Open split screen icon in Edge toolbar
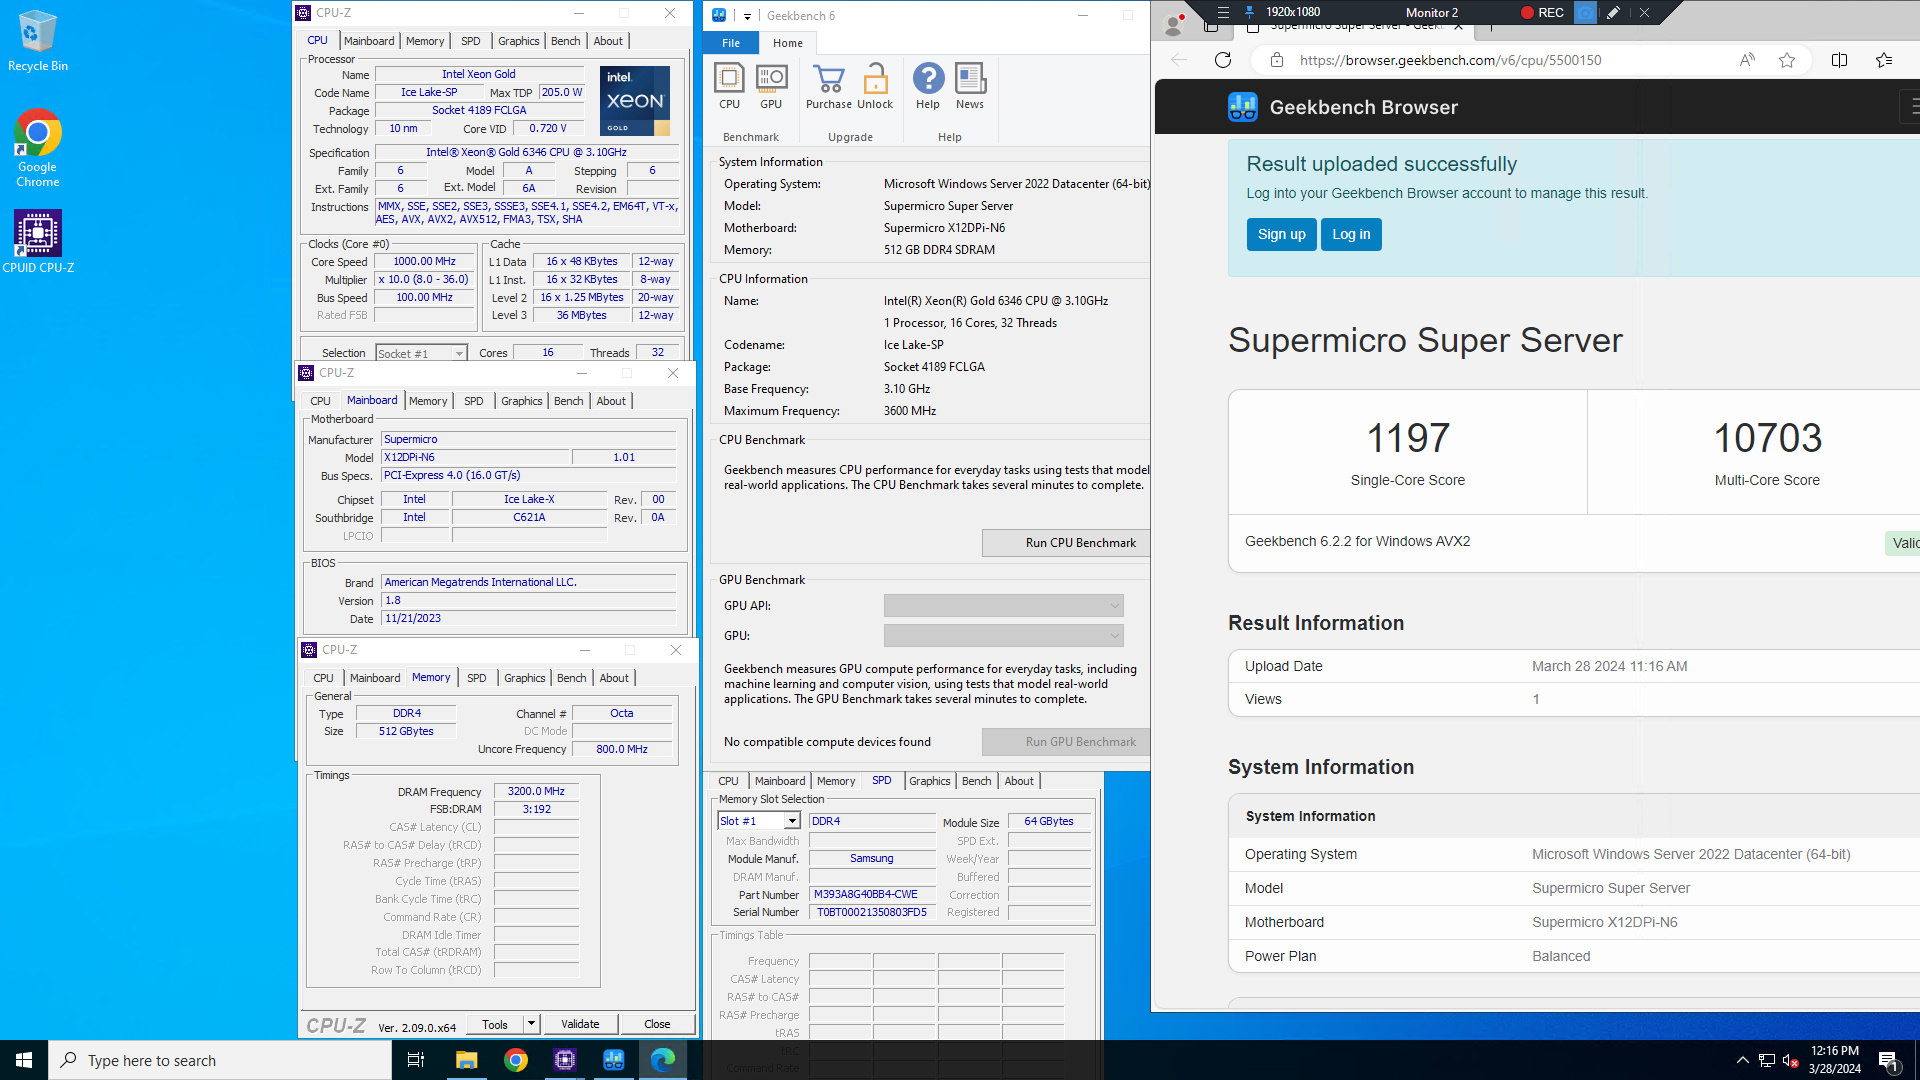This screenshot has width=1920, height=1080. pos(1839,60)
